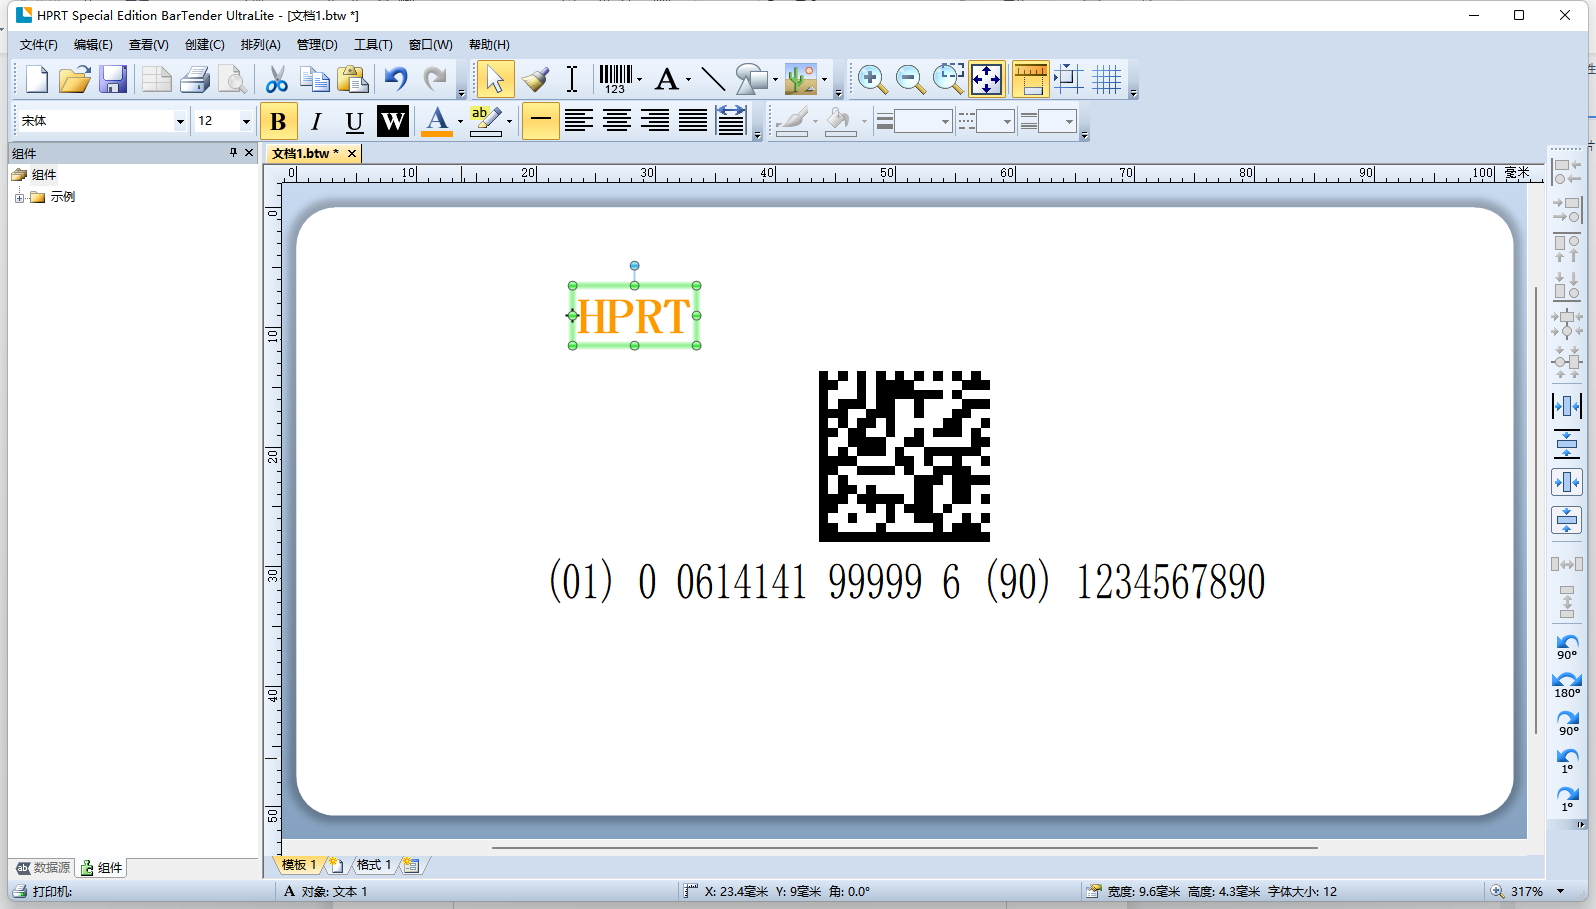Screen dimensions: 1596x909
Task: Select the Data Matrix barcode on label
Action: (x=904, y=456)
